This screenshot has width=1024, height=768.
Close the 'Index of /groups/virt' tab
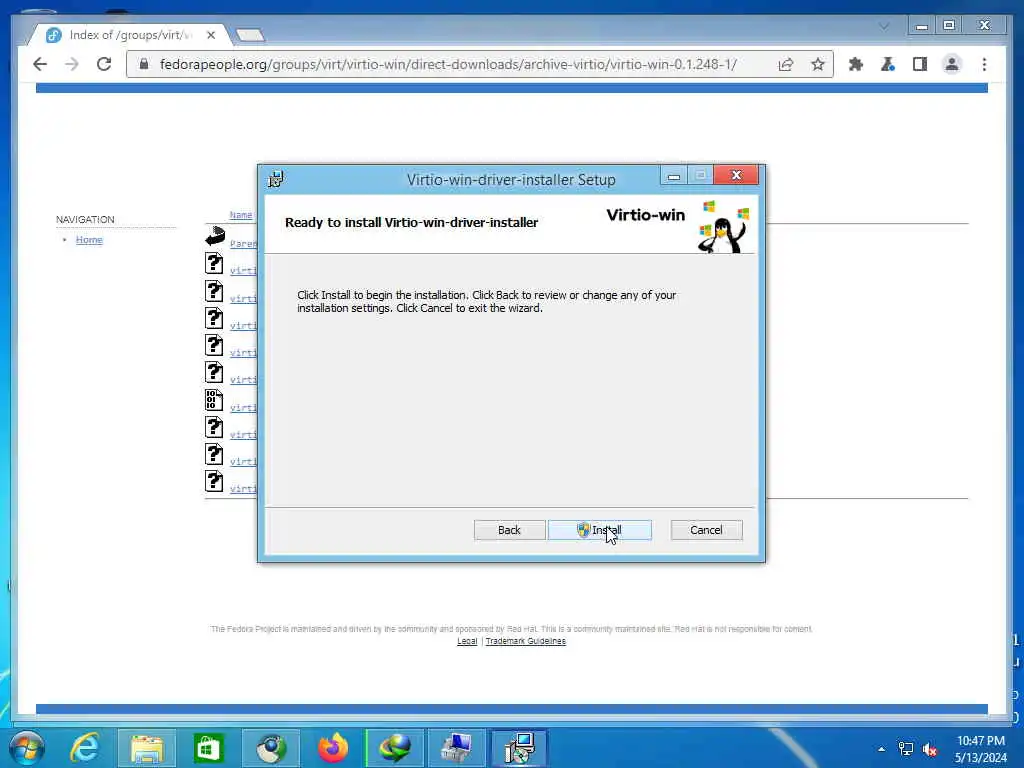click(x=211, y=35)
